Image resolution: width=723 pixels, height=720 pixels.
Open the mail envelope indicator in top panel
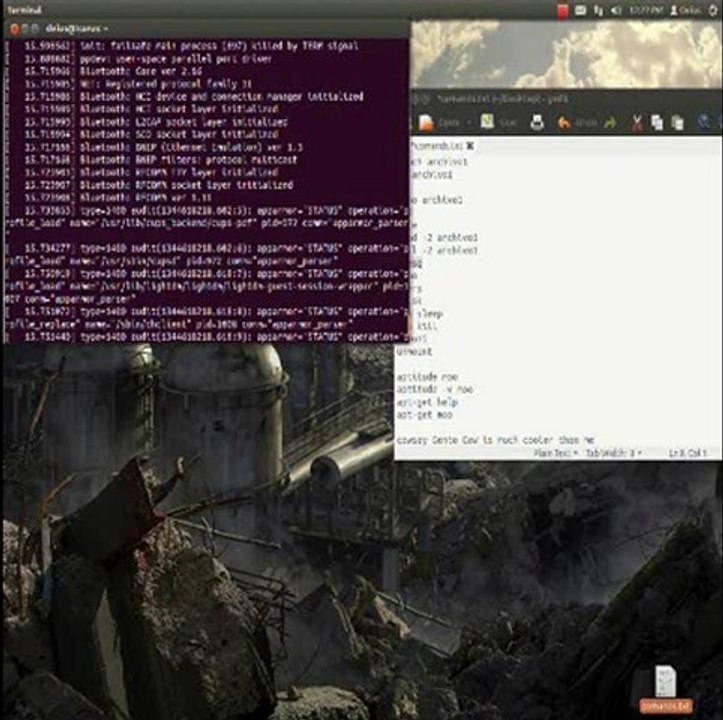(581, 10)
